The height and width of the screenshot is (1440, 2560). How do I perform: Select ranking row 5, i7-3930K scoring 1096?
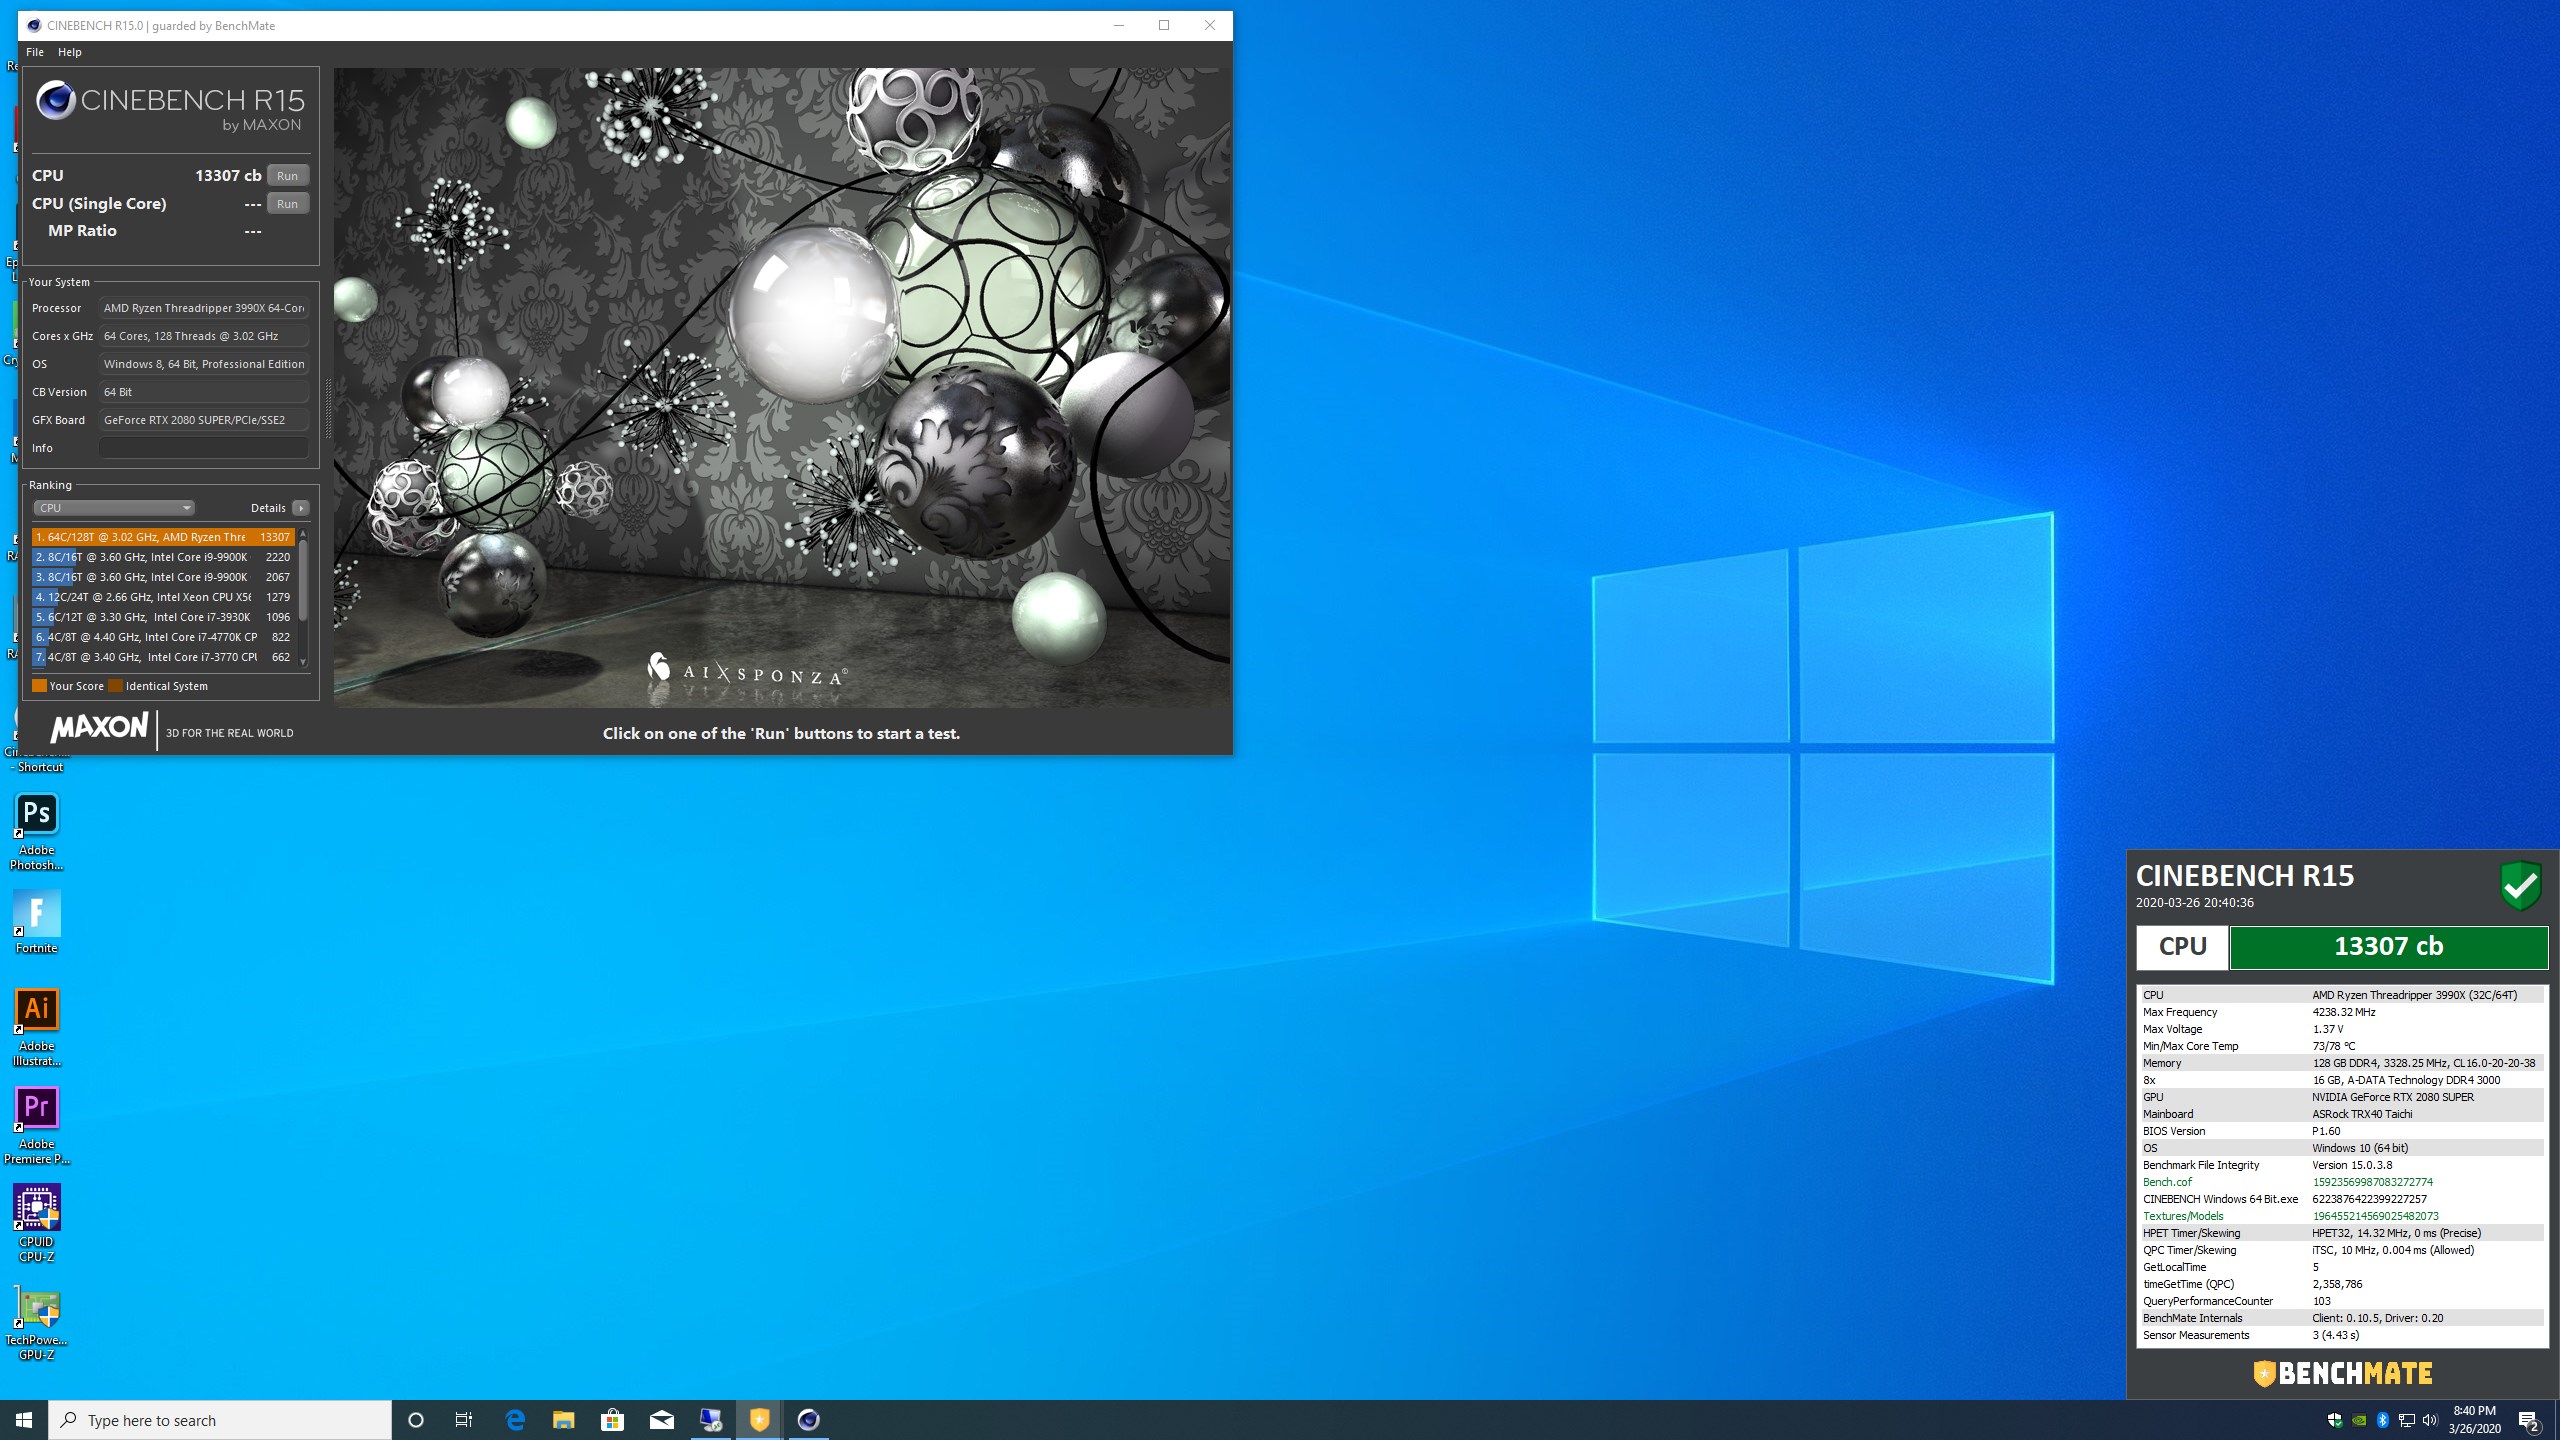(x=163, y=617)
